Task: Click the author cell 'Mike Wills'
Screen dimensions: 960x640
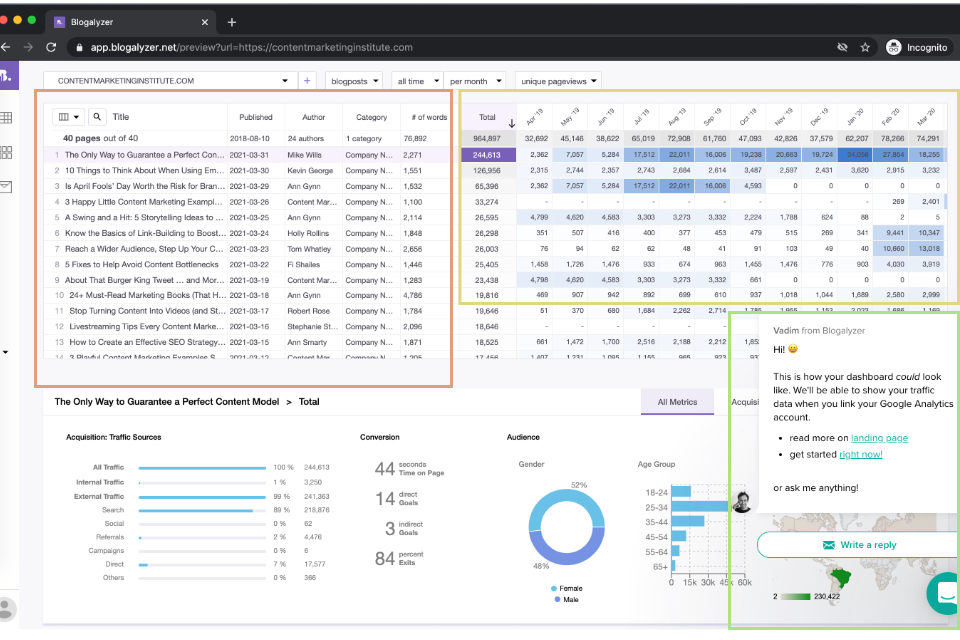Action: pyautogui.click(x=304, y=155)
